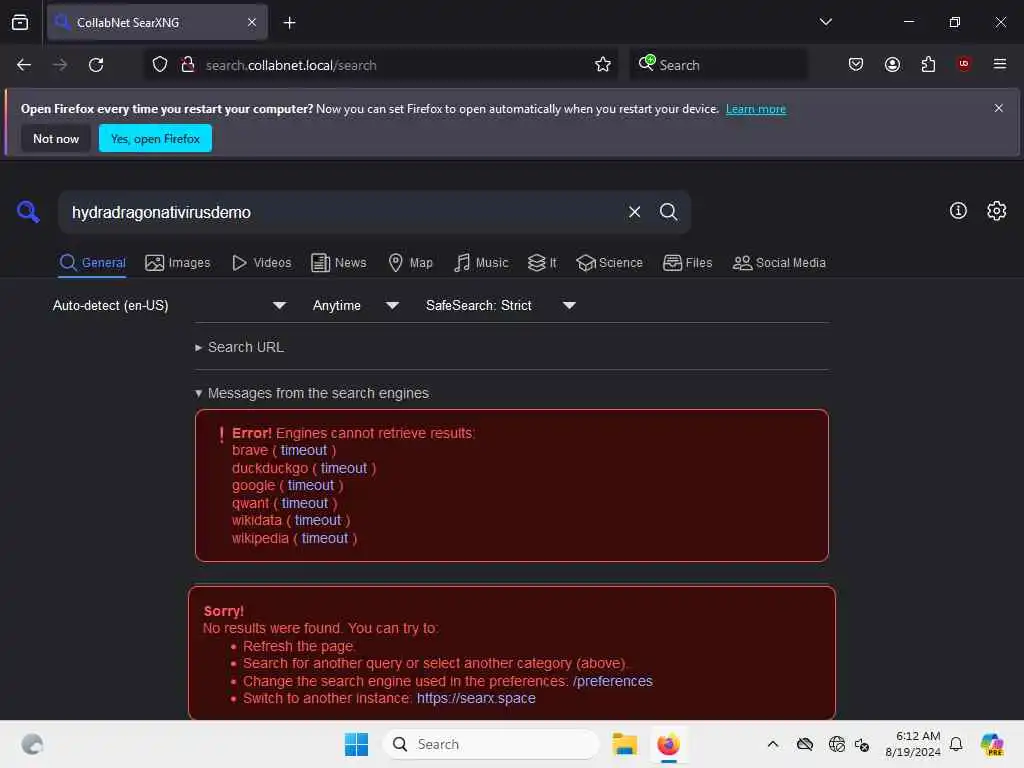Click the Firefox toolbar Search box
Image resolution: width=1024 pixels, height=768 pixels.
tap(718, 65)
